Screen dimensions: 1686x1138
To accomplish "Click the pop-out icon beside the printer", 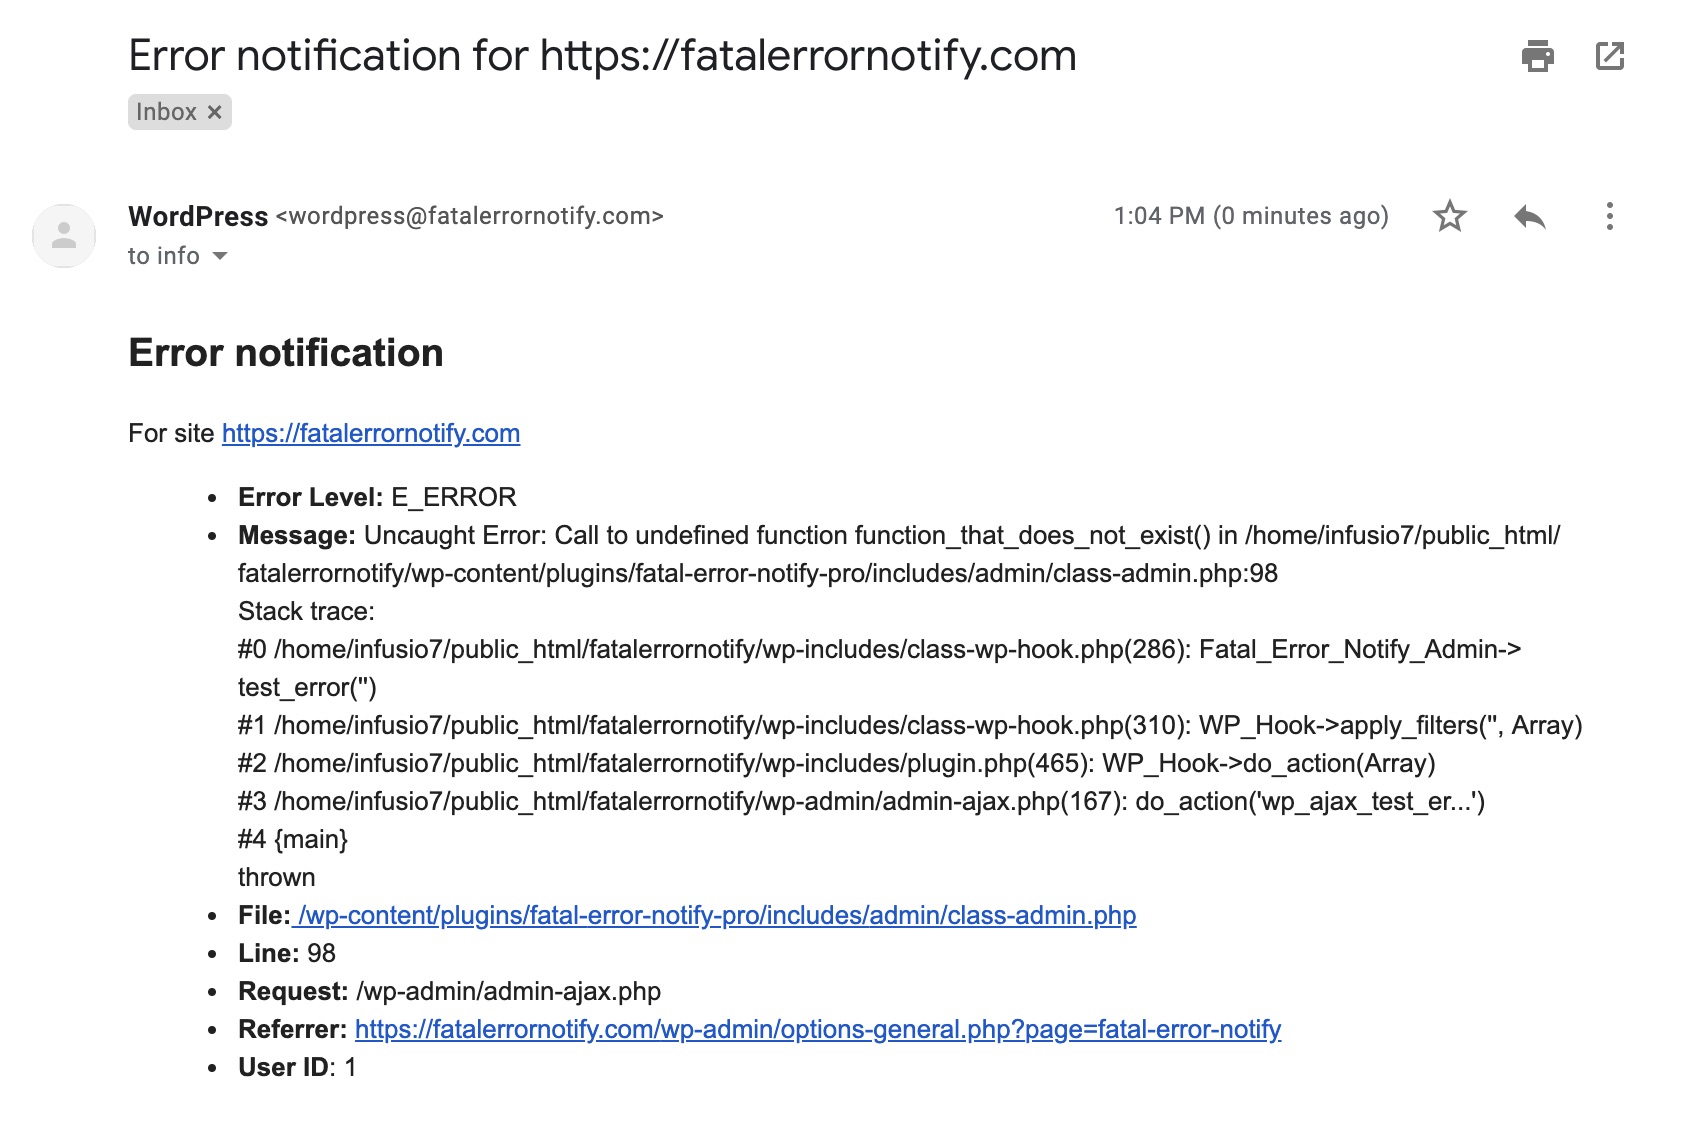I will point(1612,57).
